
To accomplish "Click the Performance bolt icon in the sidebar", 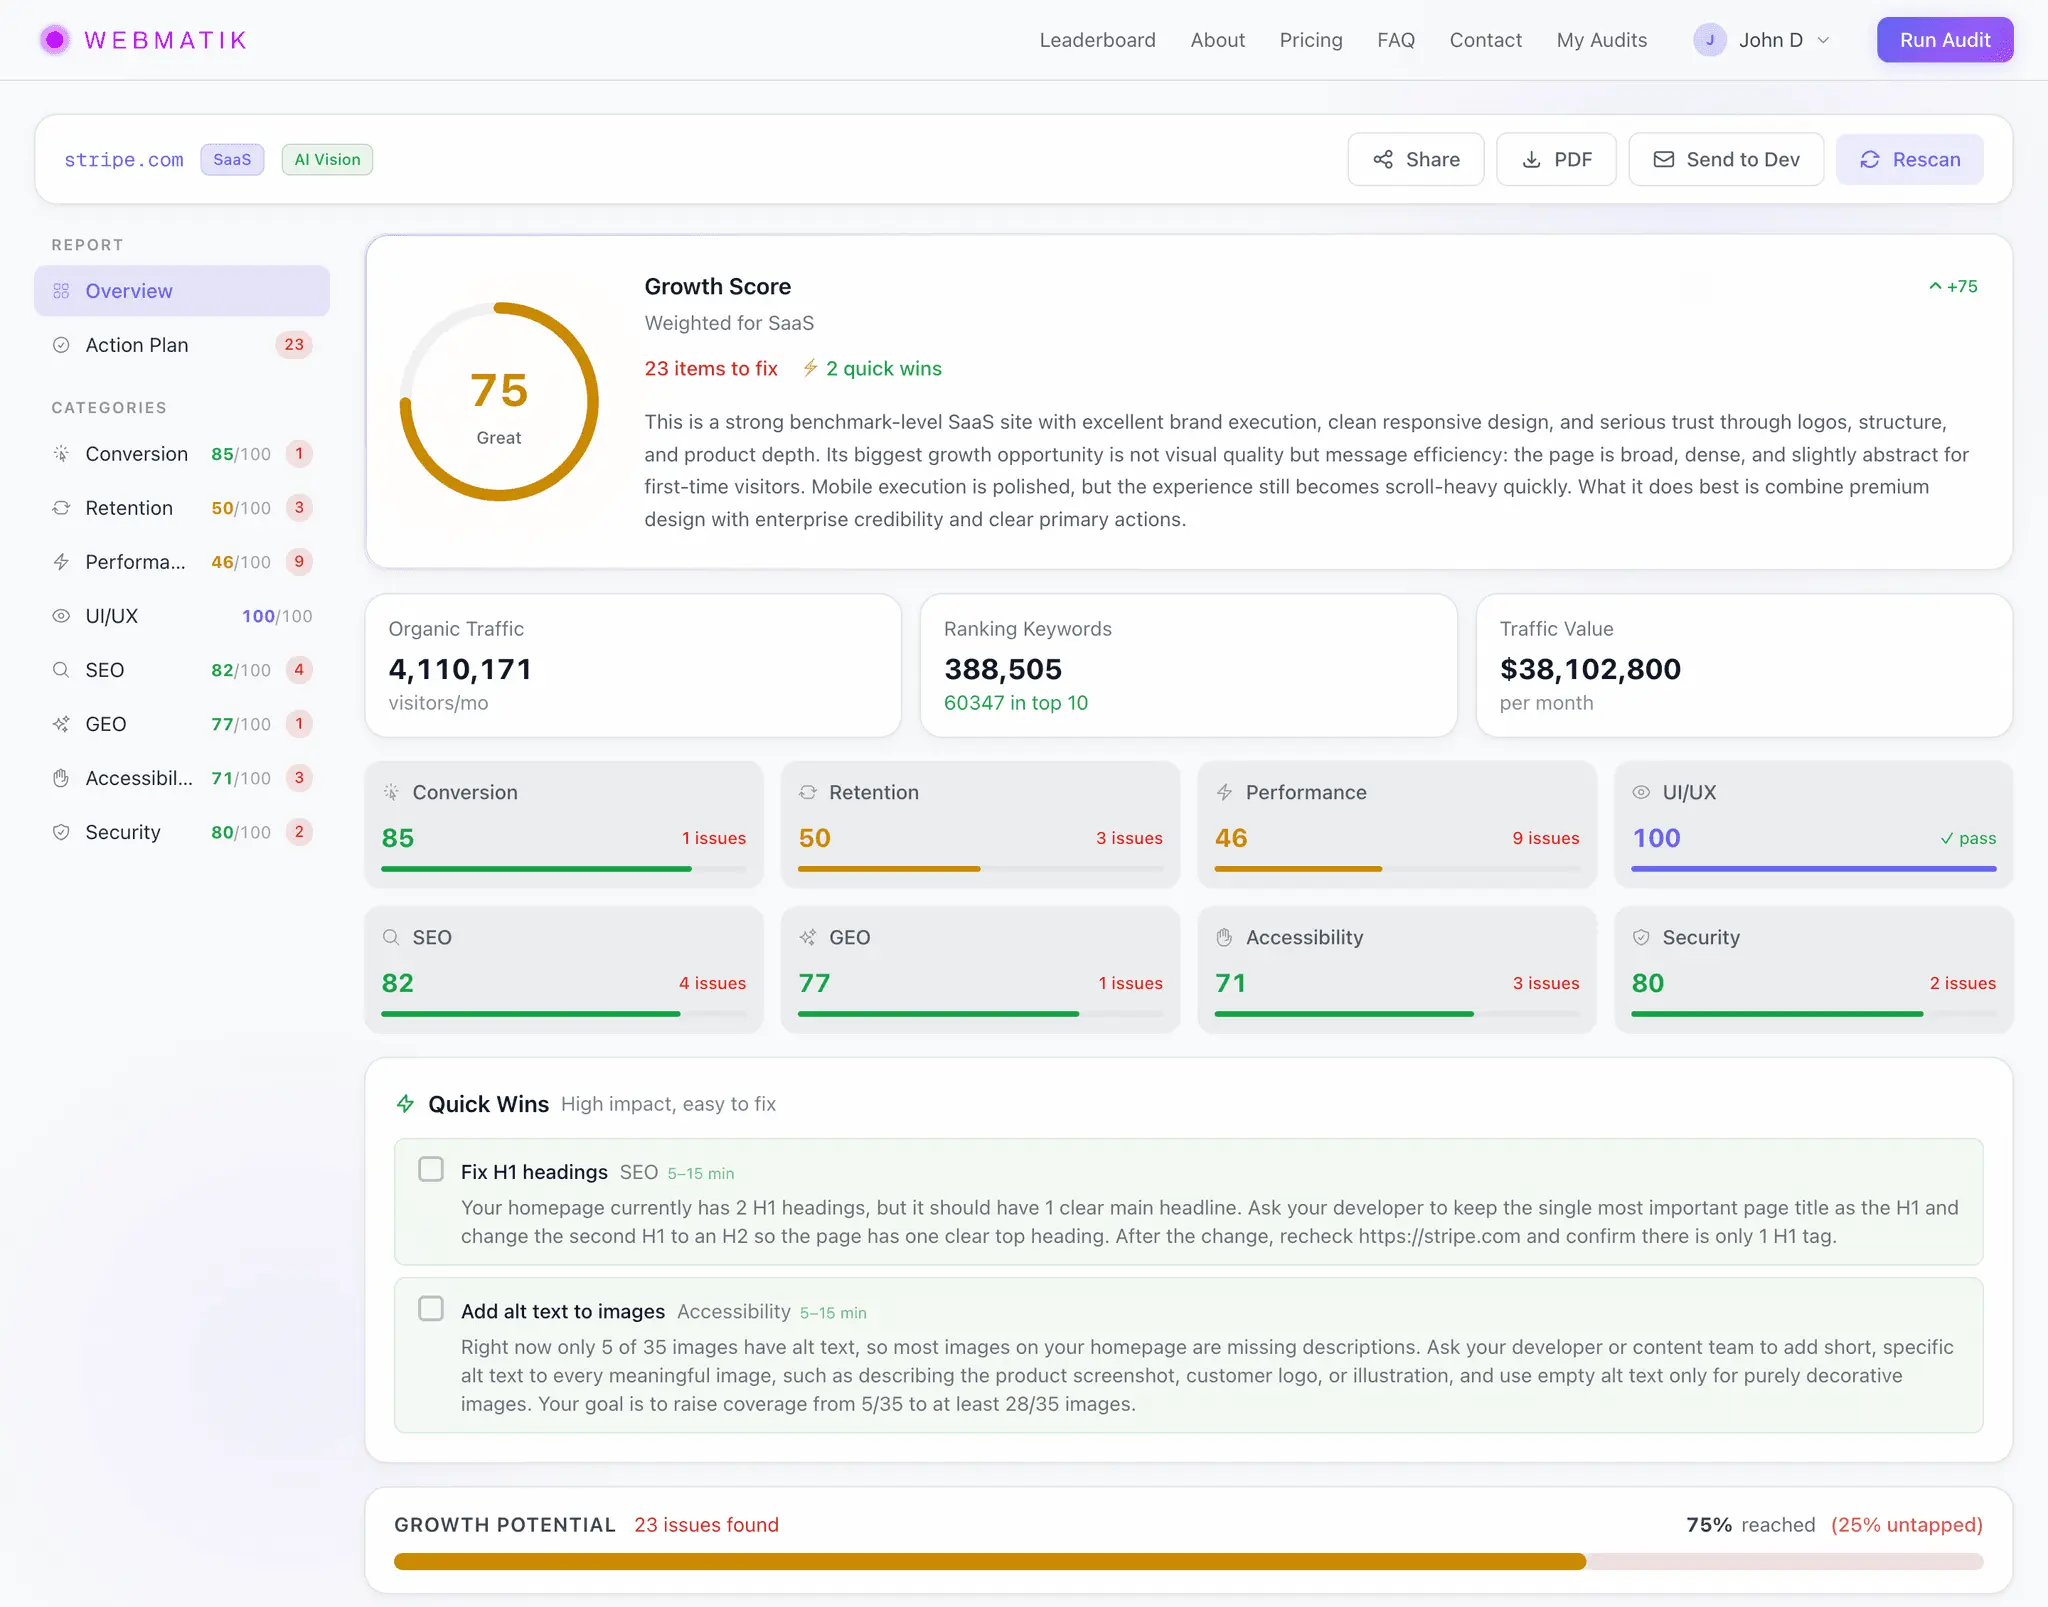I will 61,562.
